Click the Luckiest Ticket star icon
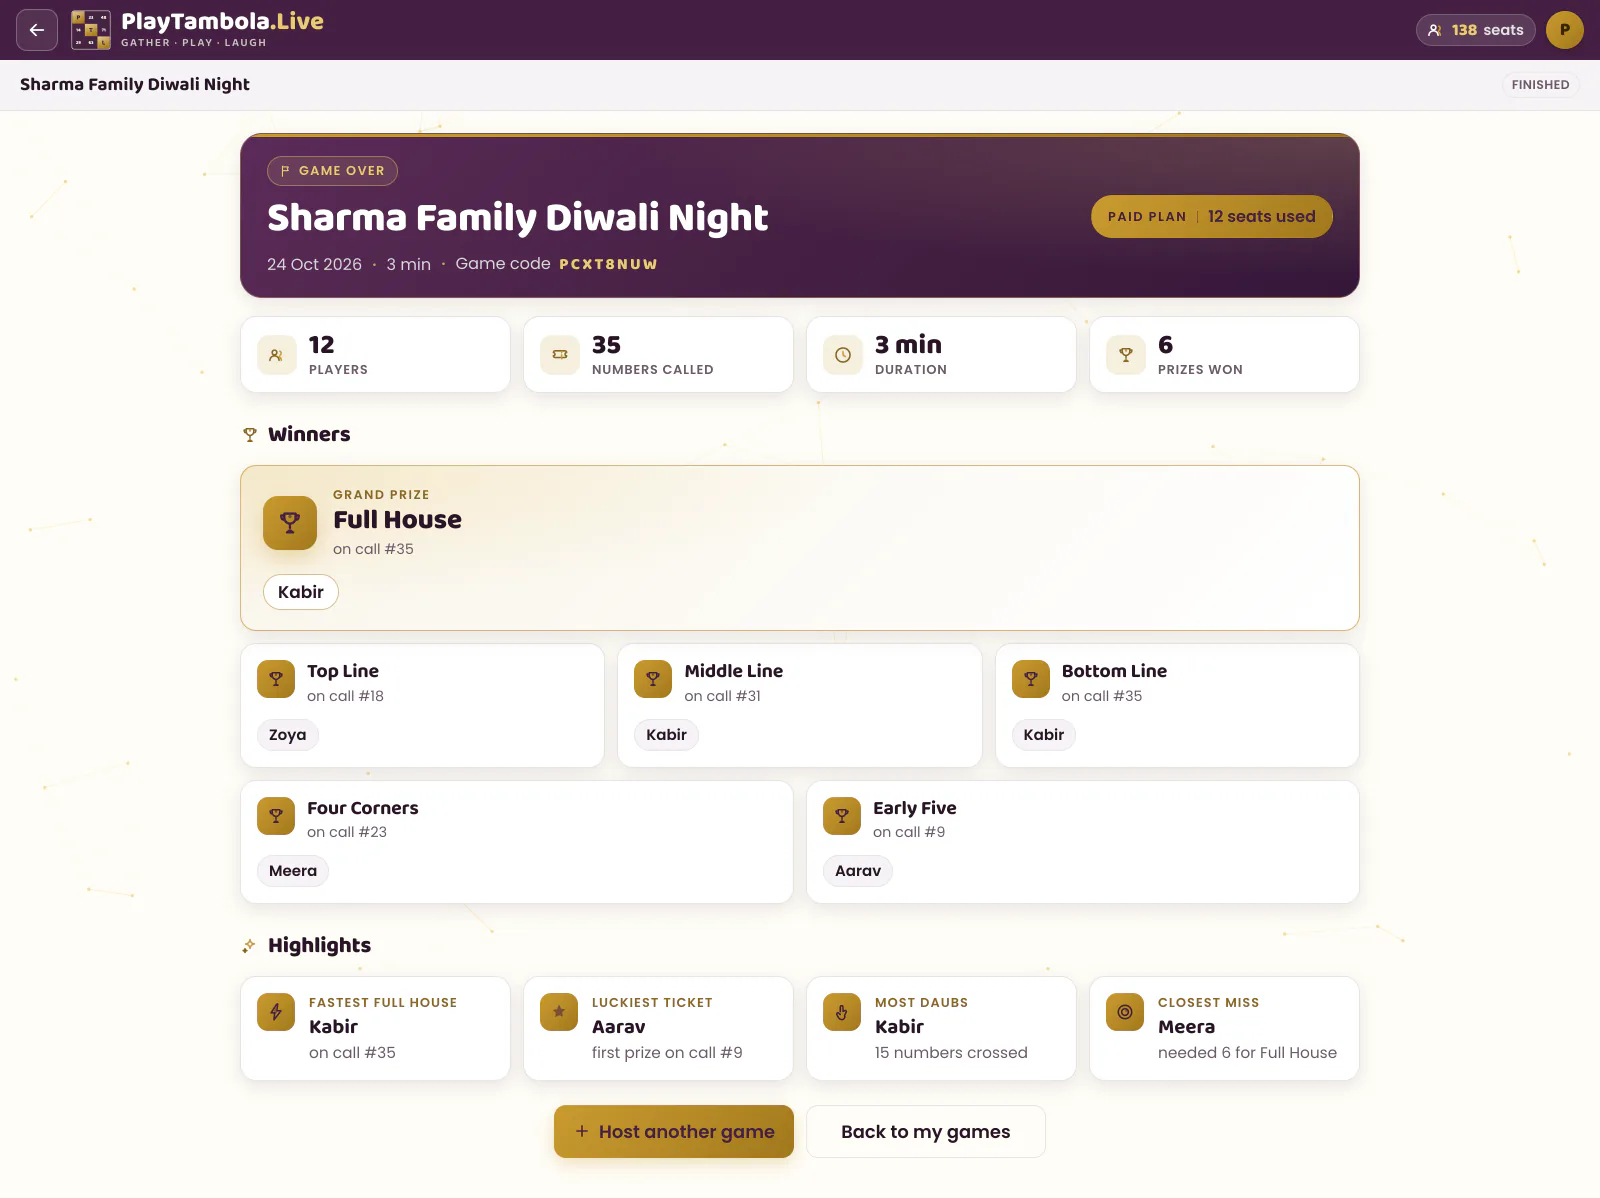 (559, 1012)
